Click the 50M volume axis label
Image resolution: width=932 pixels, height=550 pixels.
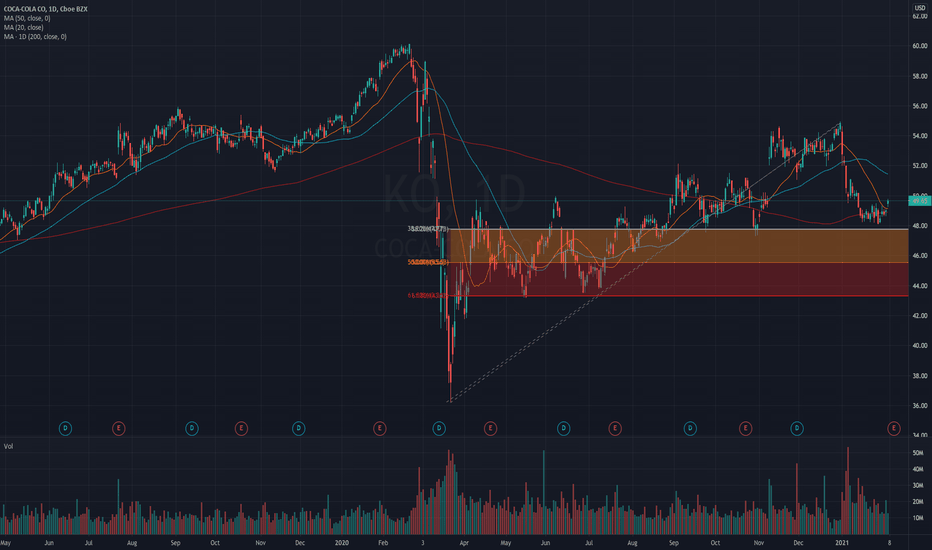point(918,453)
